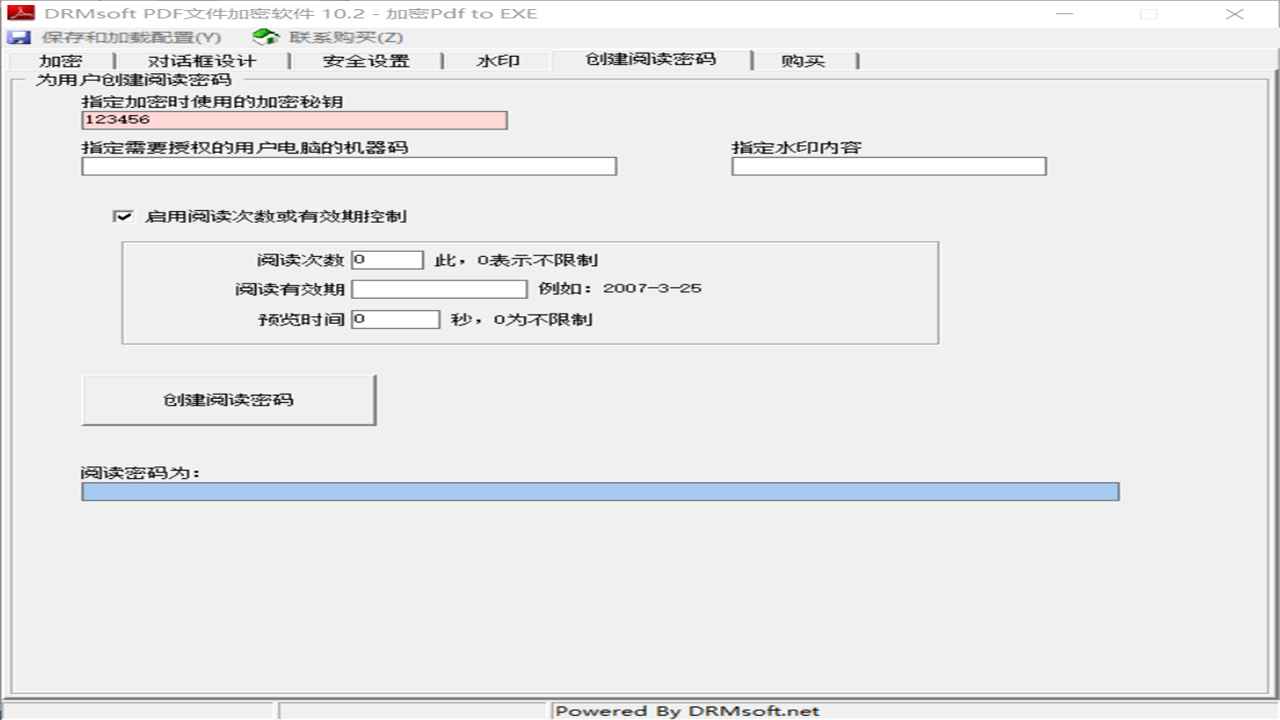
Task: Click the 指定水印内容 input field
Action: tap(889, 166)
